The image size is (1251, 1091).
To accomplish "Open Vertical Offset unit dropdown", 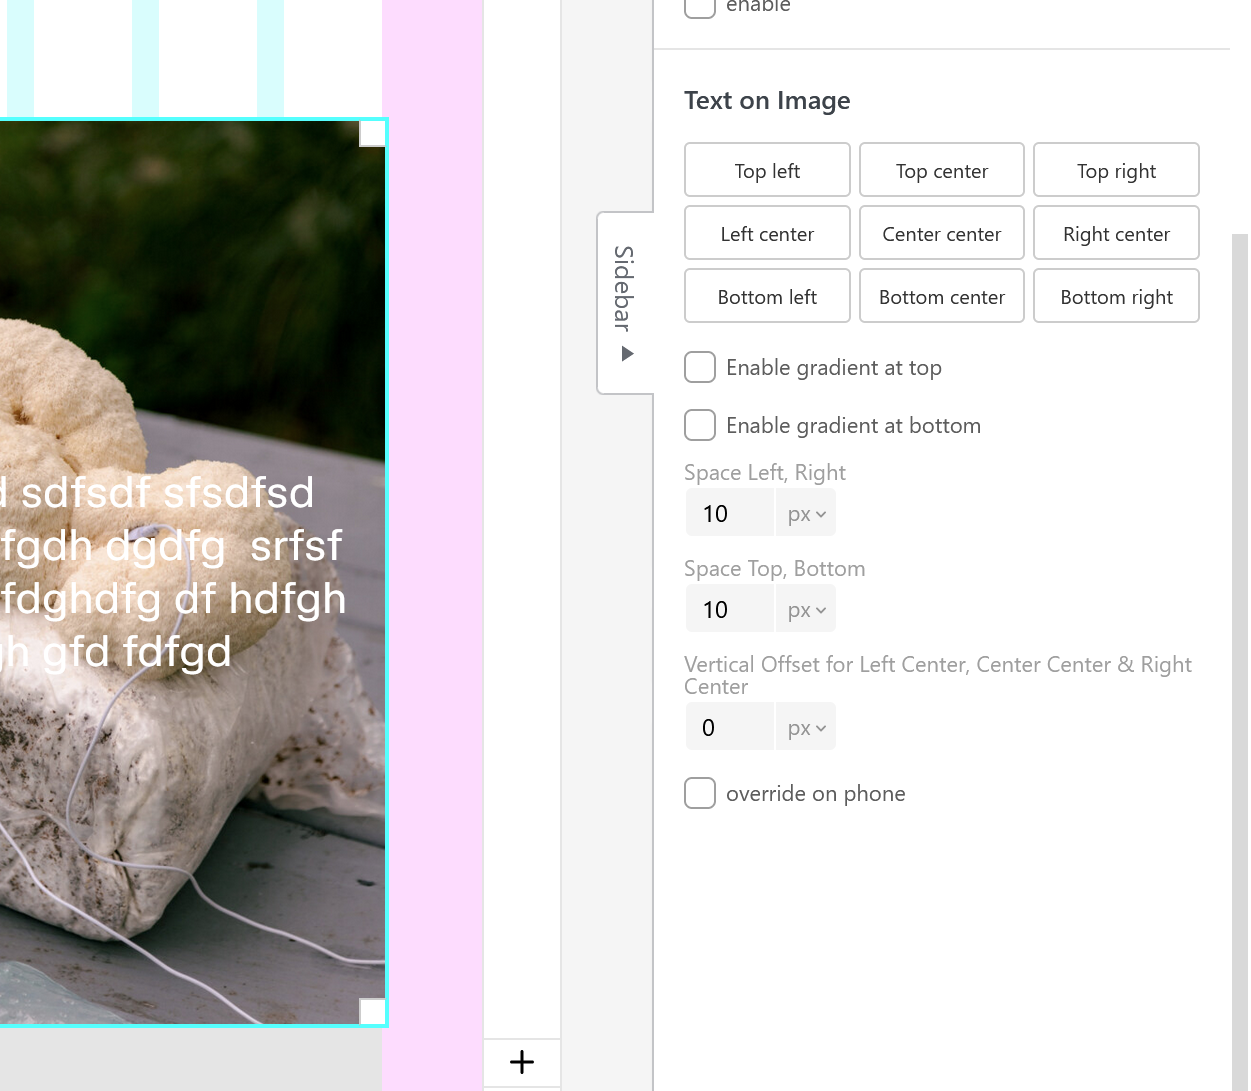I will pyautogui.click(x=806, y=728).
